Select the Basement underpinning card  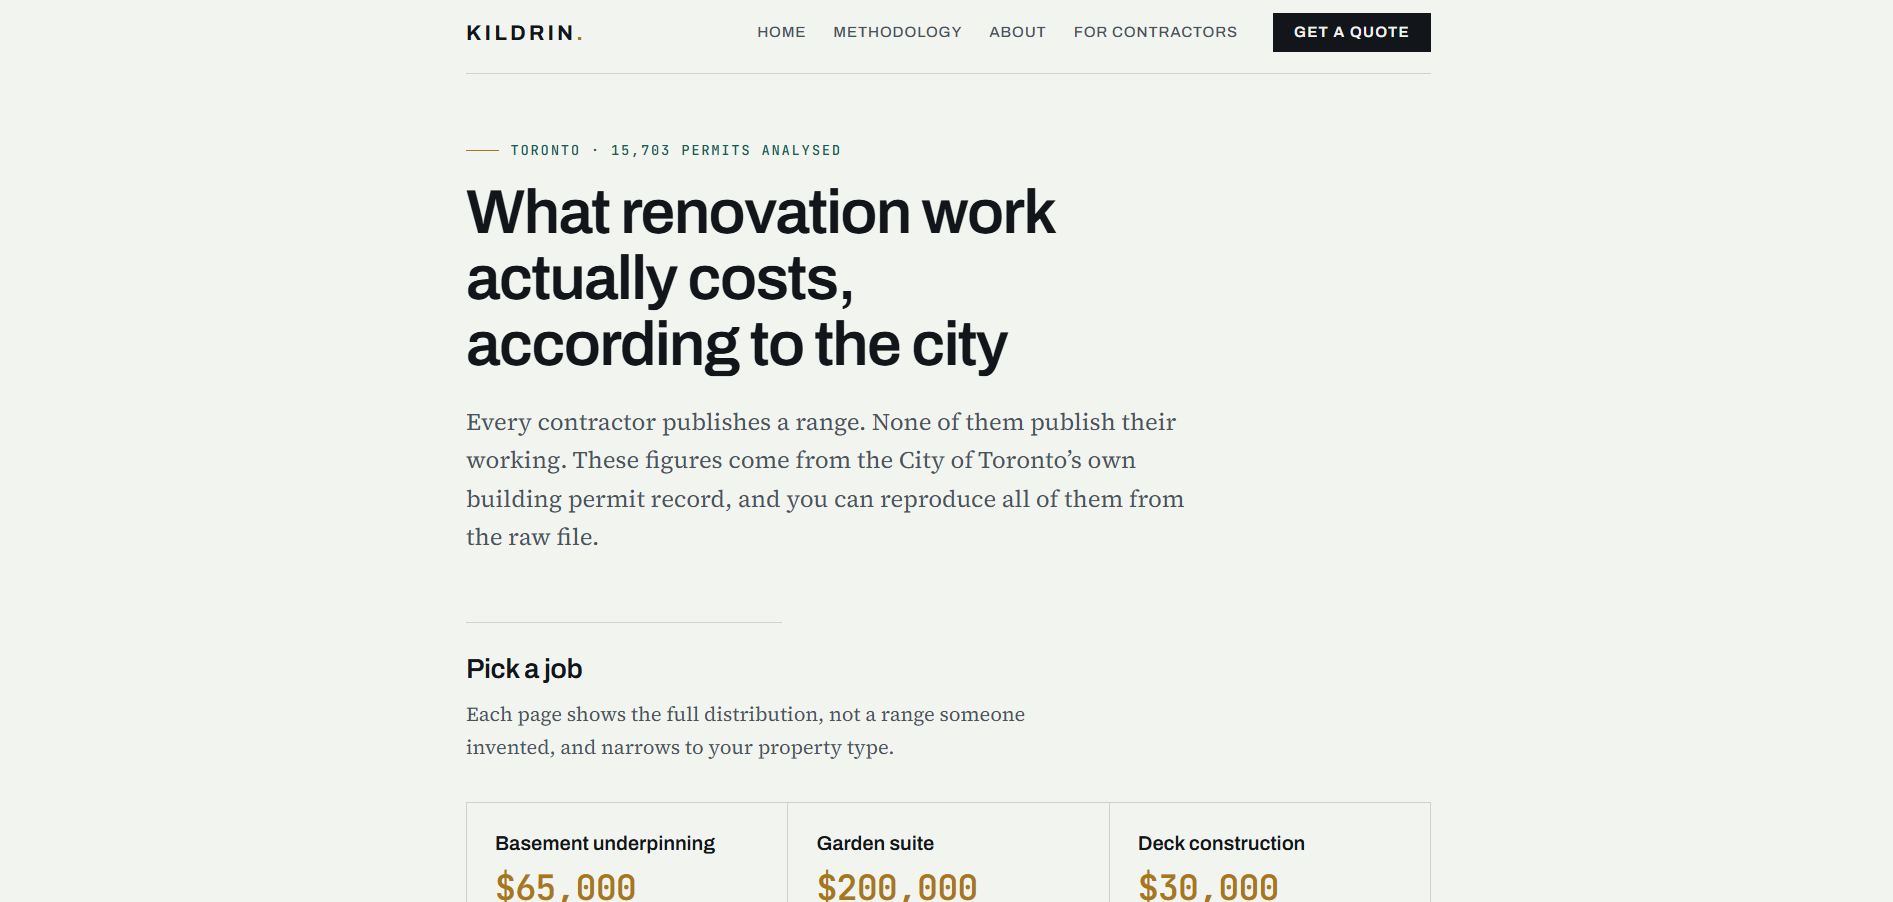[x=627, y=853]
